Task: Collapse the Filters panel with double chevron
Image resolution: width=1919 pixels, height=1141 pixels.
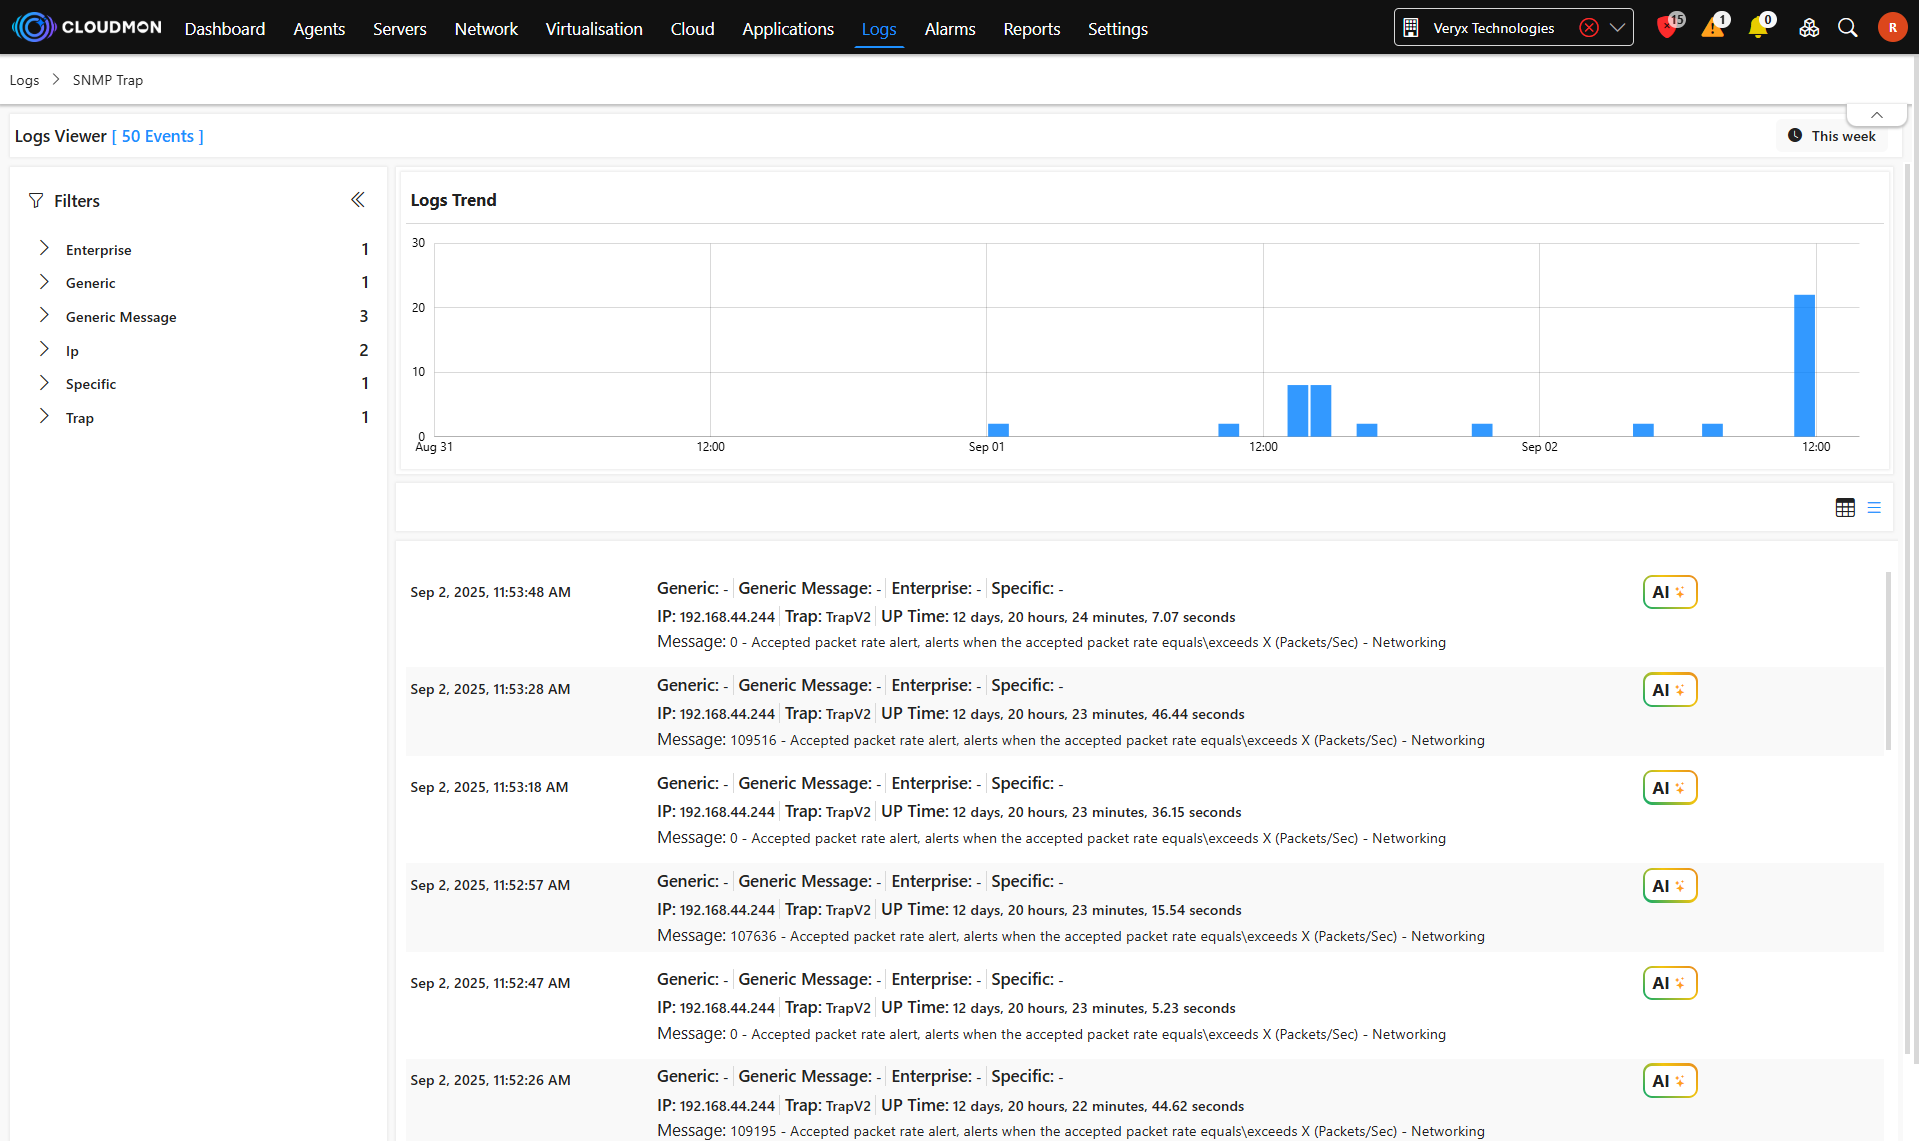Action: 358,200
